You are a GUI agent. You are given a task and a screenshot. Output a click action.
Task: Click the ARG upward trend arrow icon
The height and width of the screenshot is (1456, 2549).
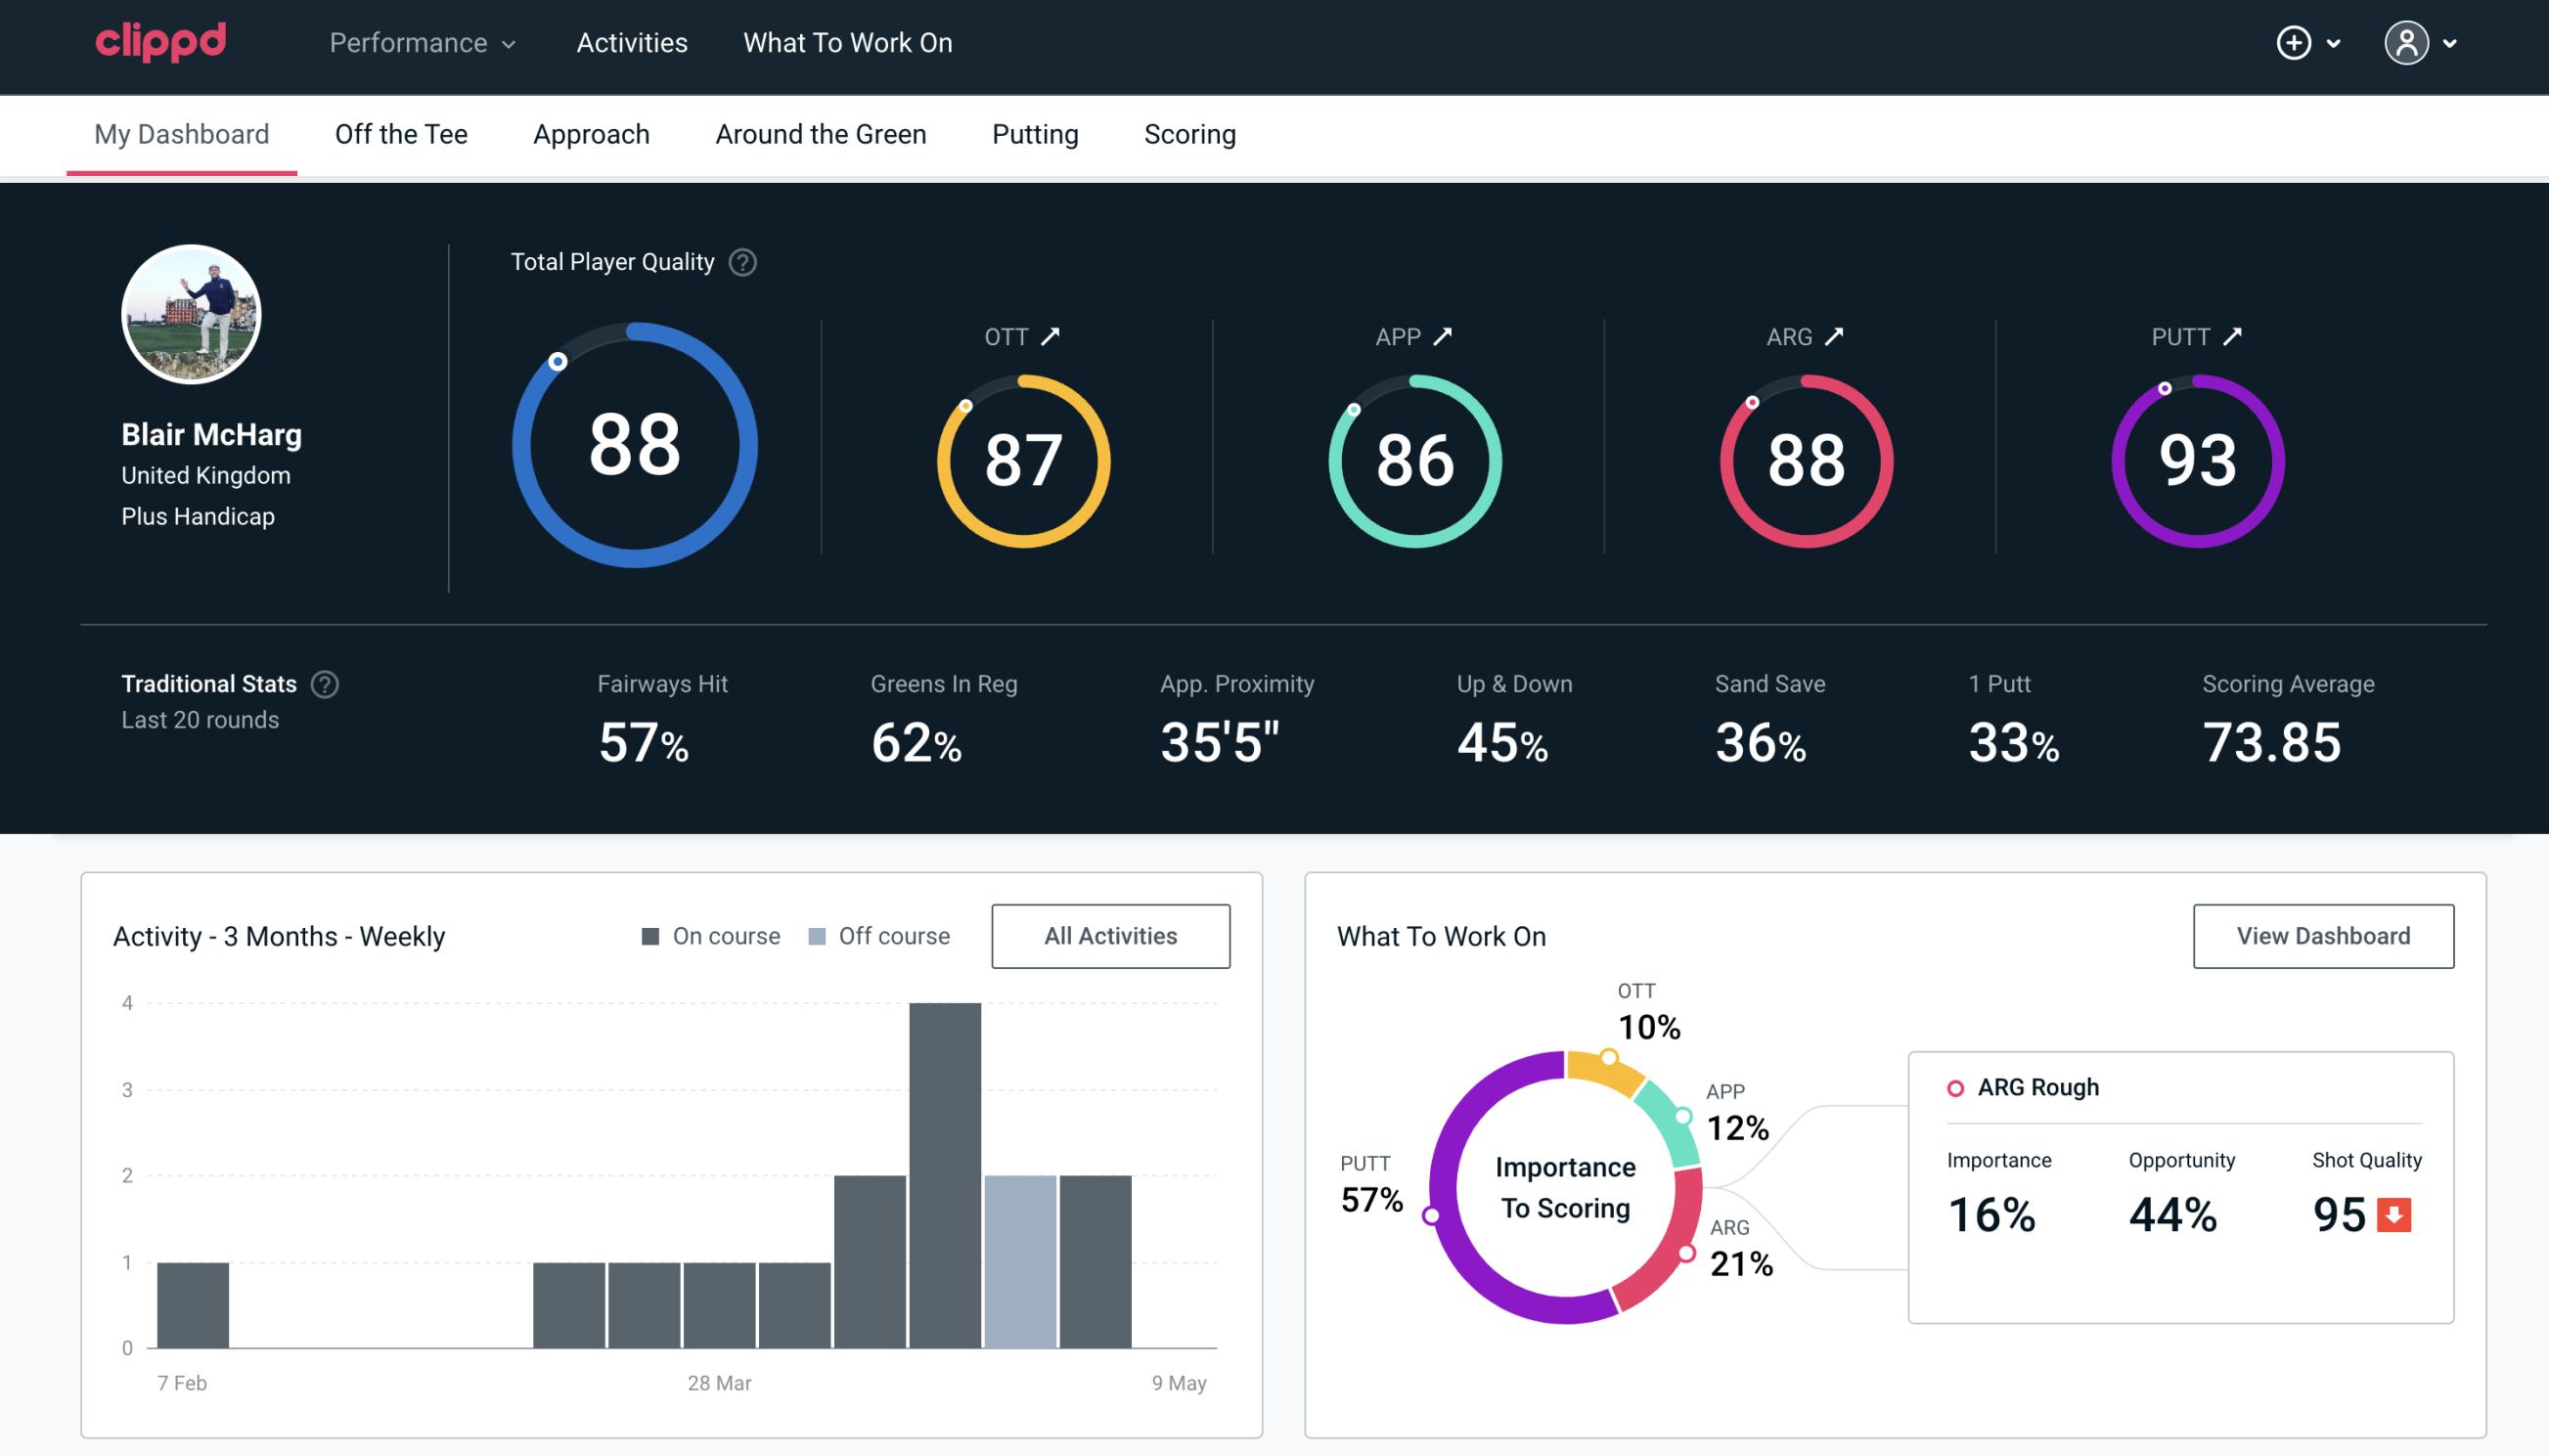tap(1833, 336)
